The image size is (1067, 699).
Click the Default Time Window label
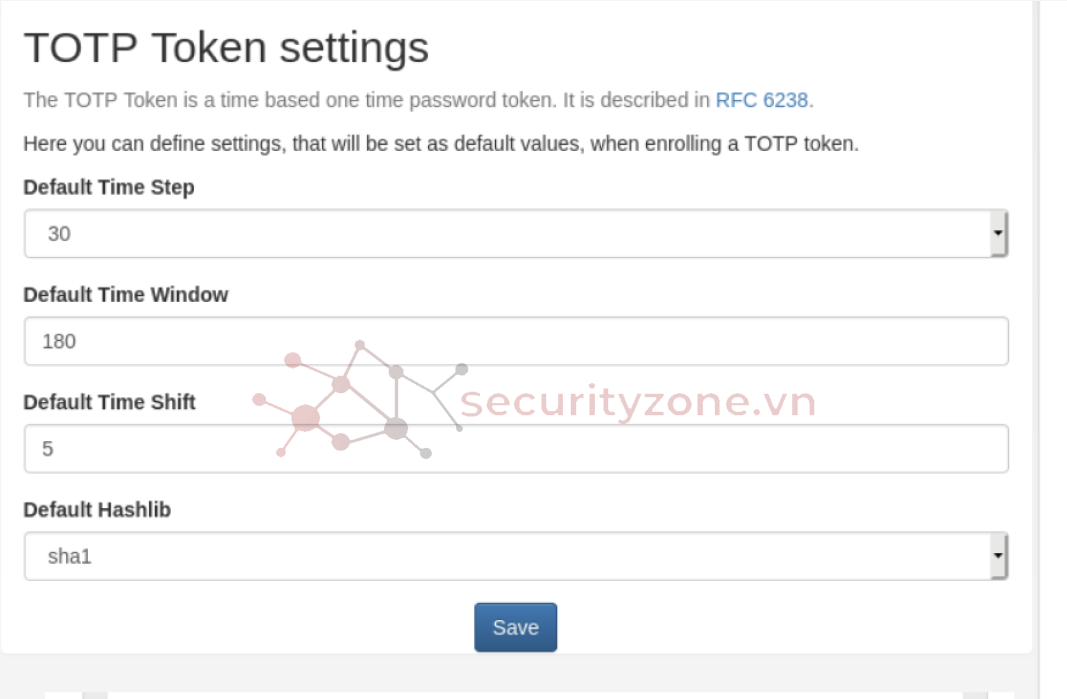click(x=126, y=295)
